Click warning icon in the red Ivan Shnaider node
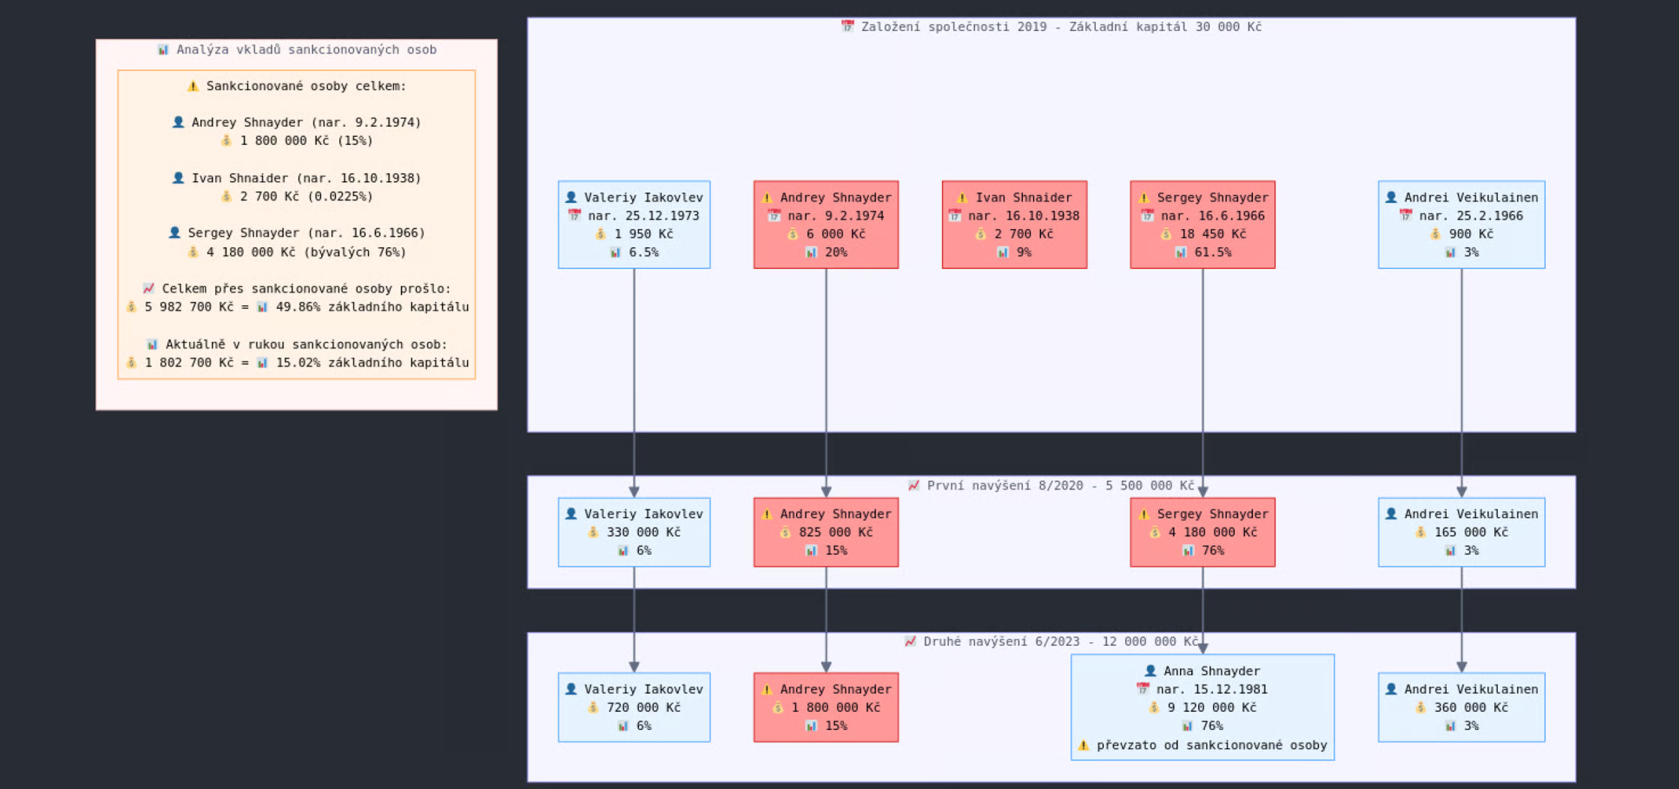The image size is (1679, 789). 962,198
